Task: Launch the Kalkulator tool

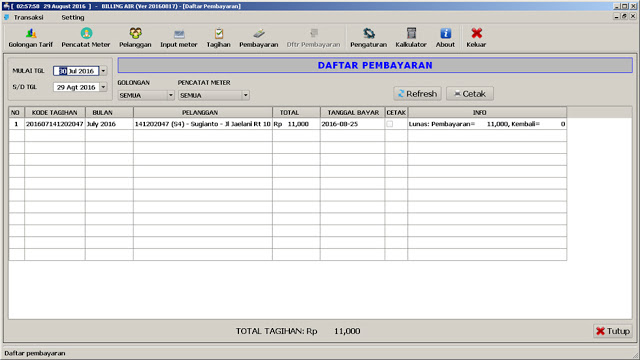Action: tap(411, 38)
